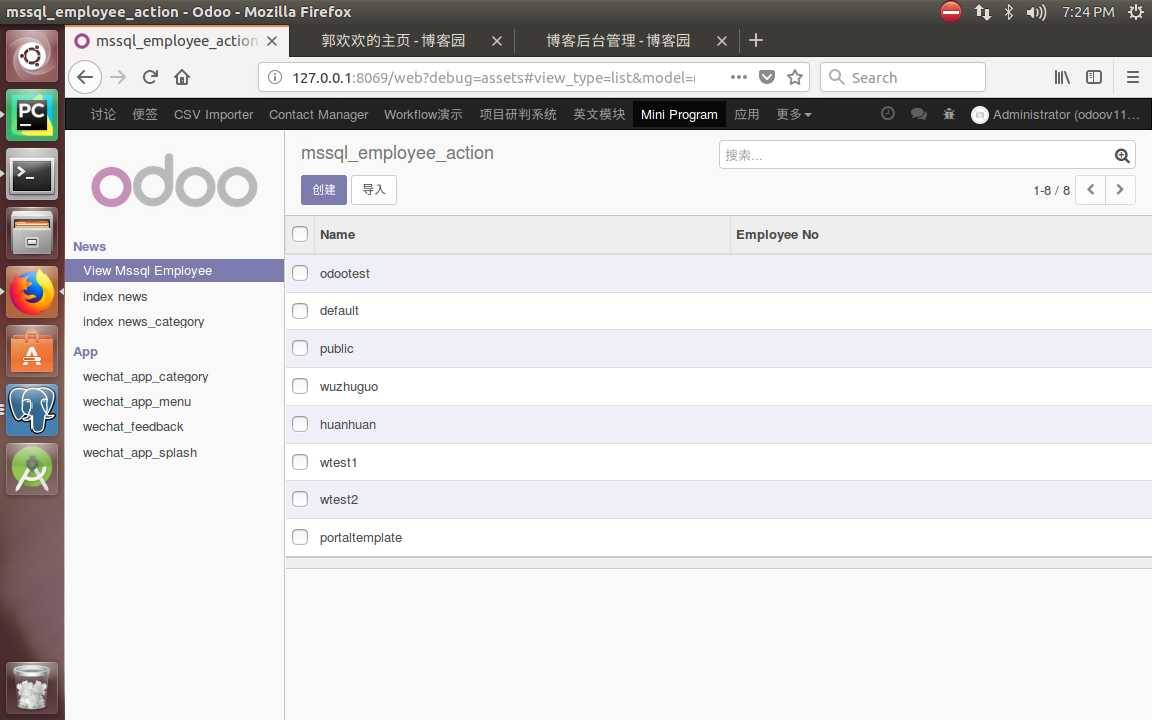Open network connection indicator

tap(982, 12)
